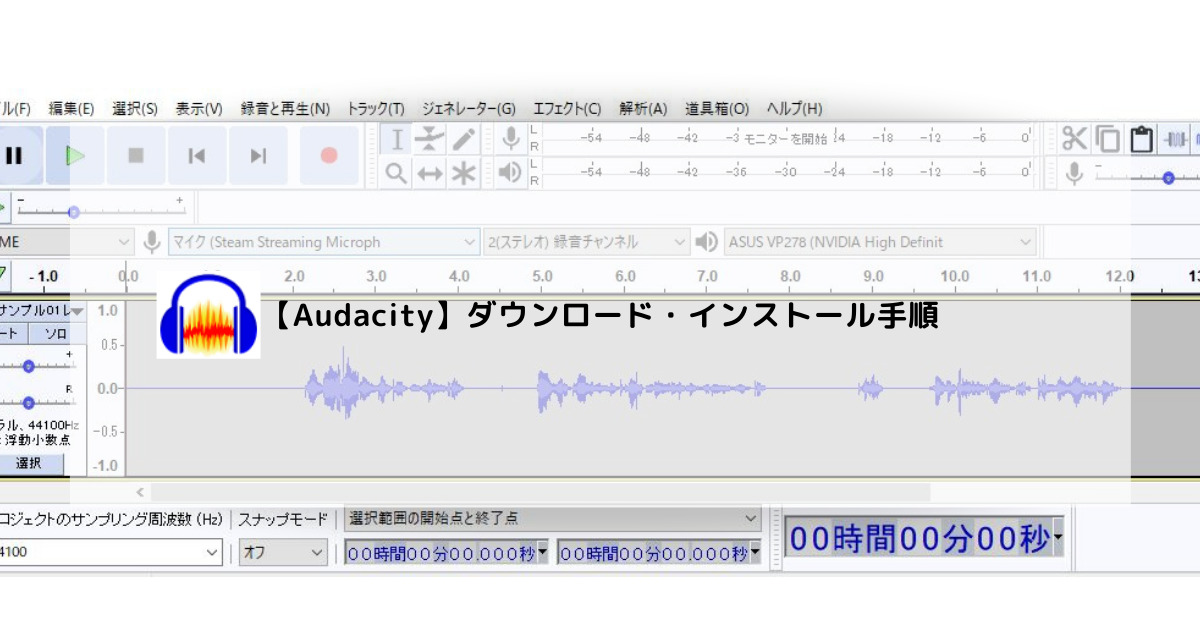This screenshot has height=630, width=1200.
Task: Open the selection start time format arrow
Action: pyautogui.click(x=543, y=552)
